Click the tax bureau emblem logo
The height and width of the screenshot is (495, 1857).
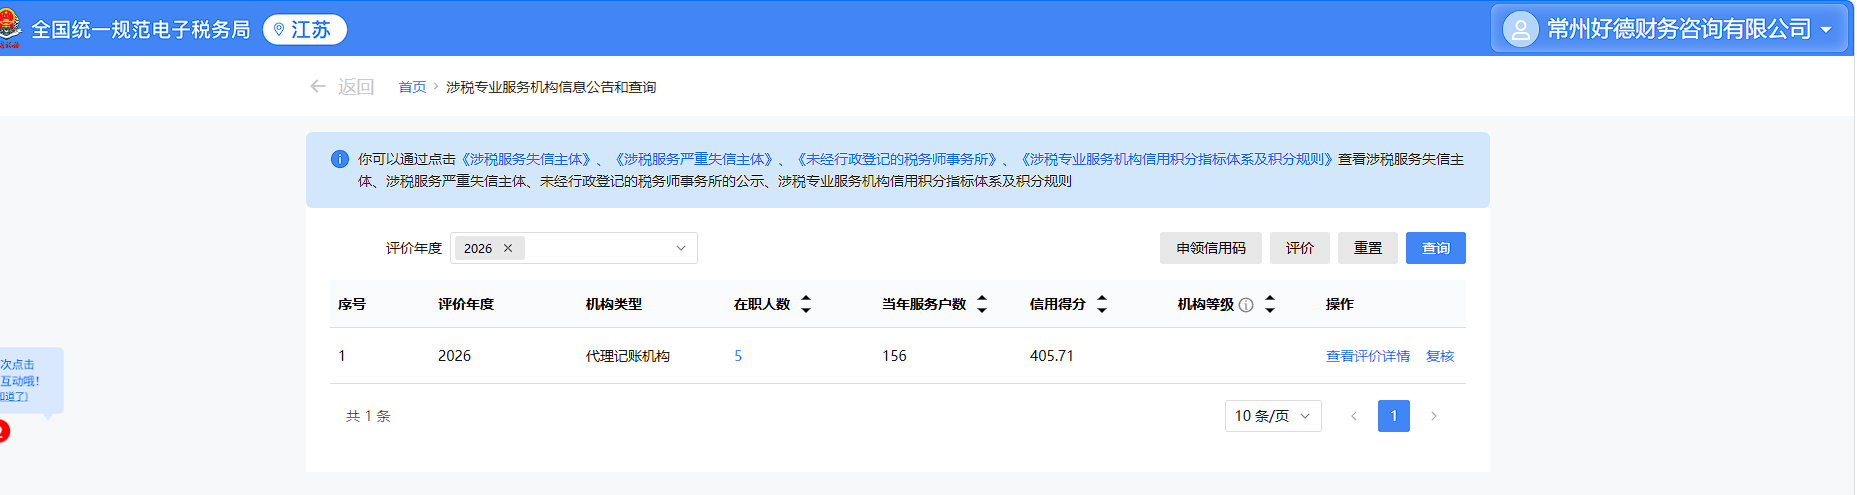pyautogui.click(x=10, y=28)
